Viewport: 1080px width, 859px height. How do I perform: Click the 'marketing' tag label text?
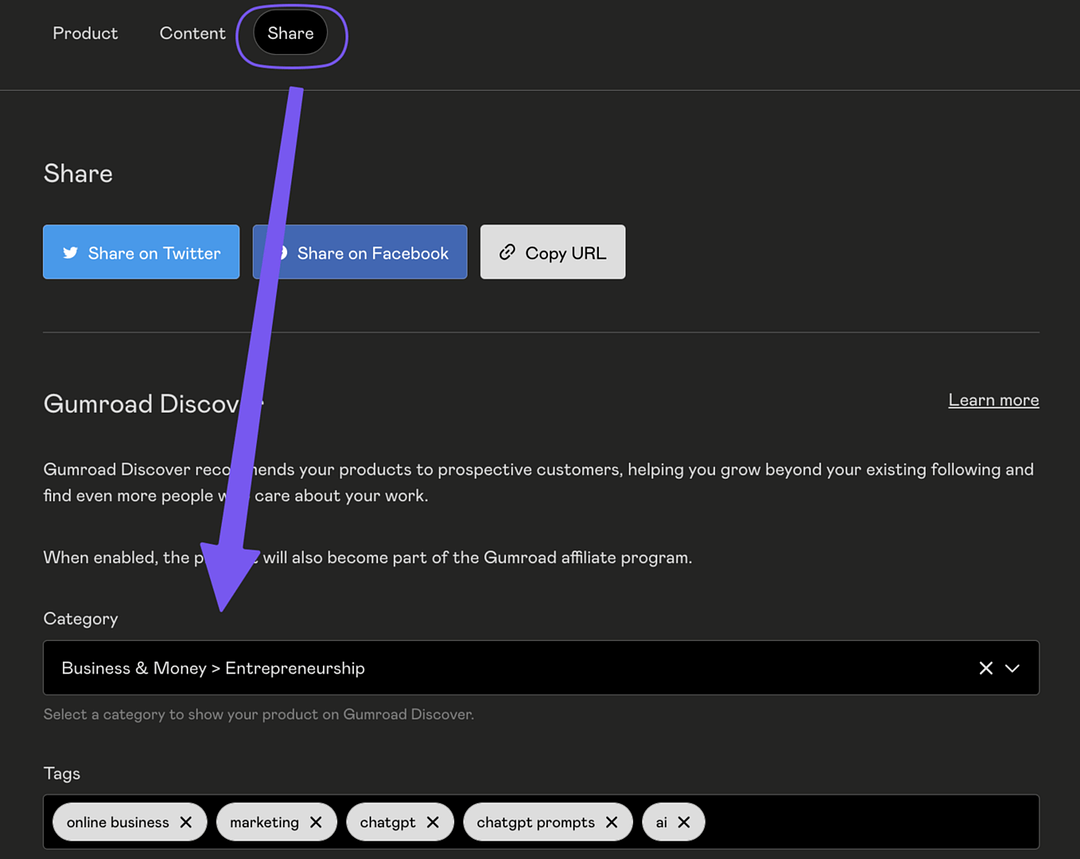pos(264,822)
